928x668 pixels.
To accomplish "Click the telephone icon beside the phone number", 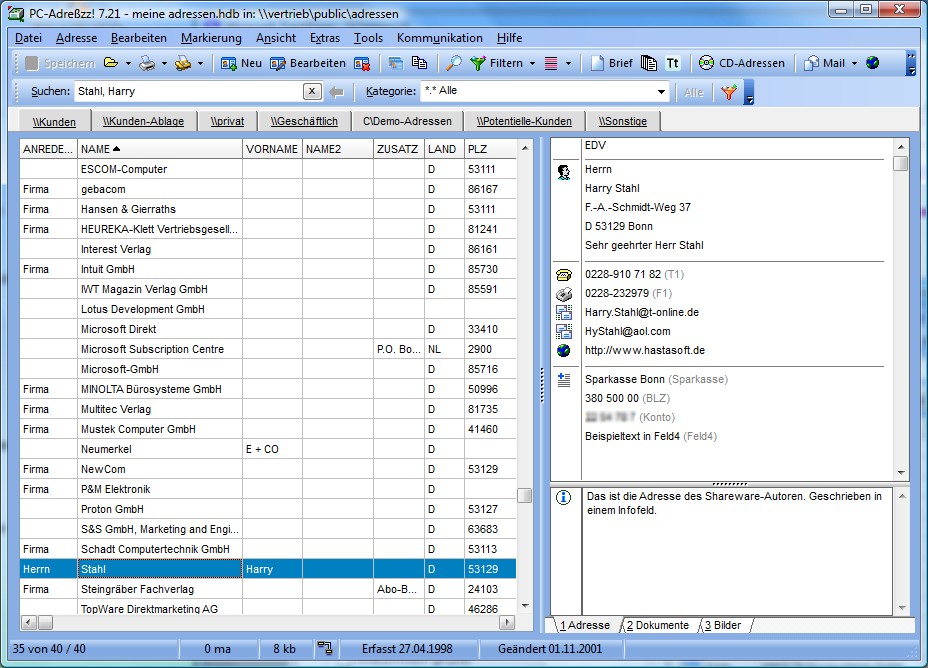I will (x=564, y=275).
